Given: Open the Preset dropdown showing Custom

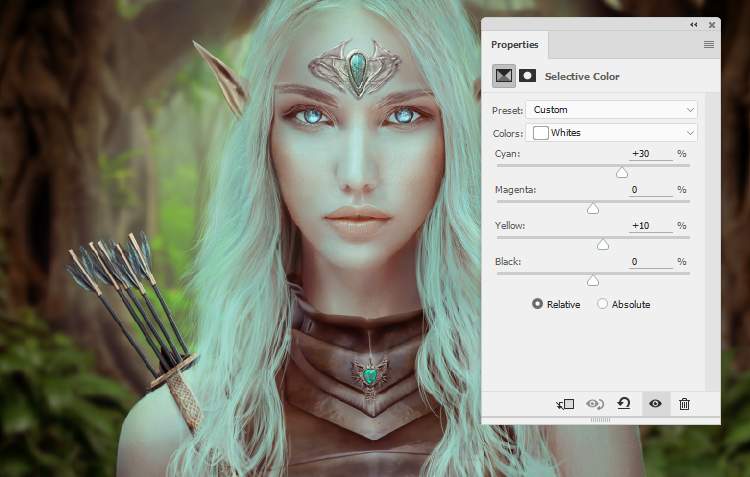Looking at the screenshot, I should click(611, 110).
